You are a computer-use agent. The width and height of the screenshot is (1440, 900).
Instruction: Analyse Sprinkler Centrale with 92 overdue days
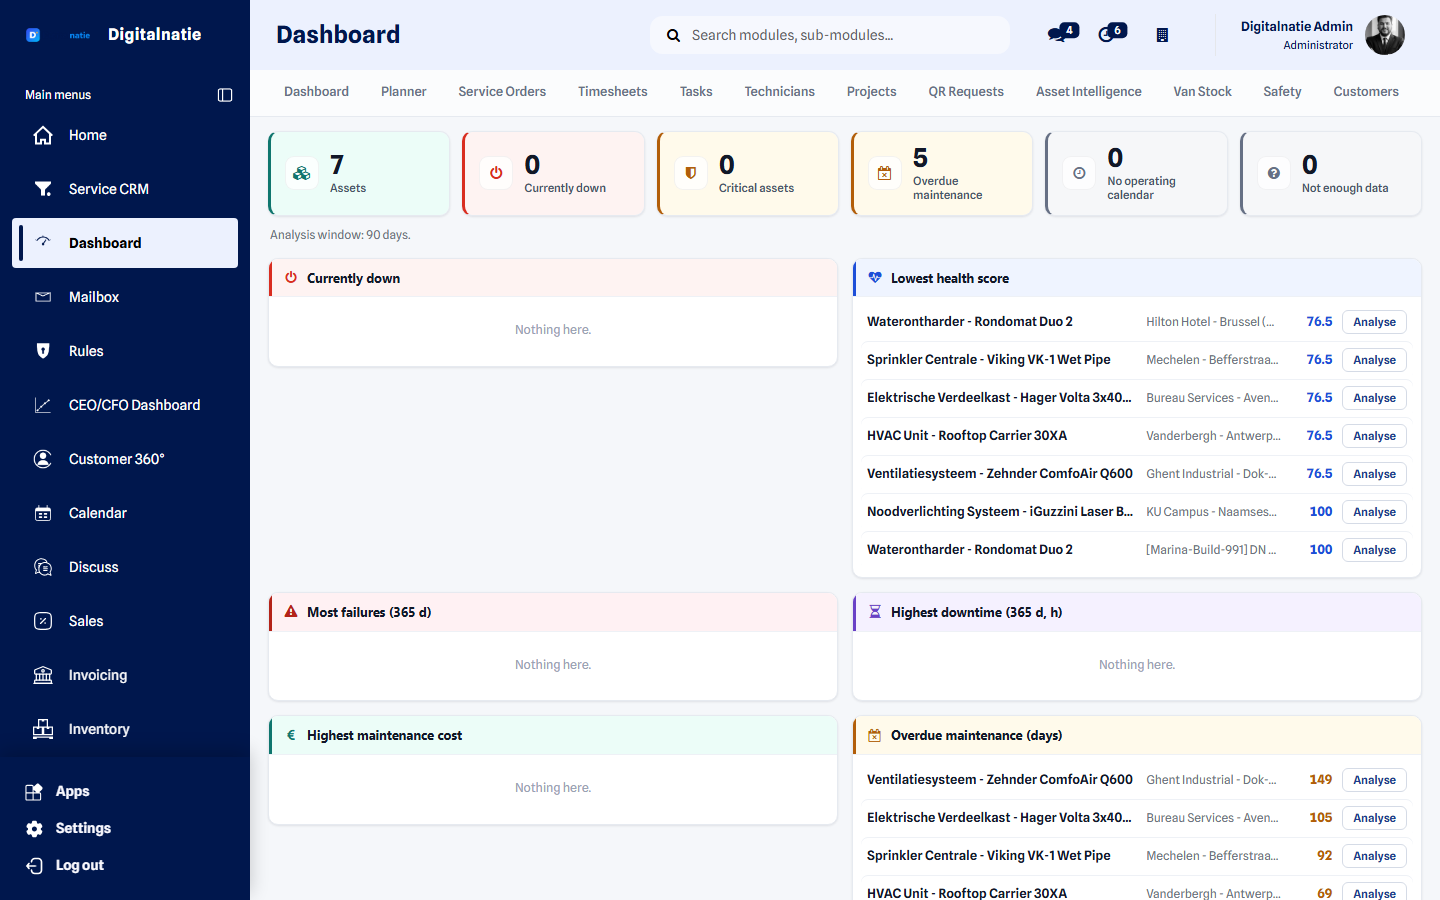tap(1374, 856)
